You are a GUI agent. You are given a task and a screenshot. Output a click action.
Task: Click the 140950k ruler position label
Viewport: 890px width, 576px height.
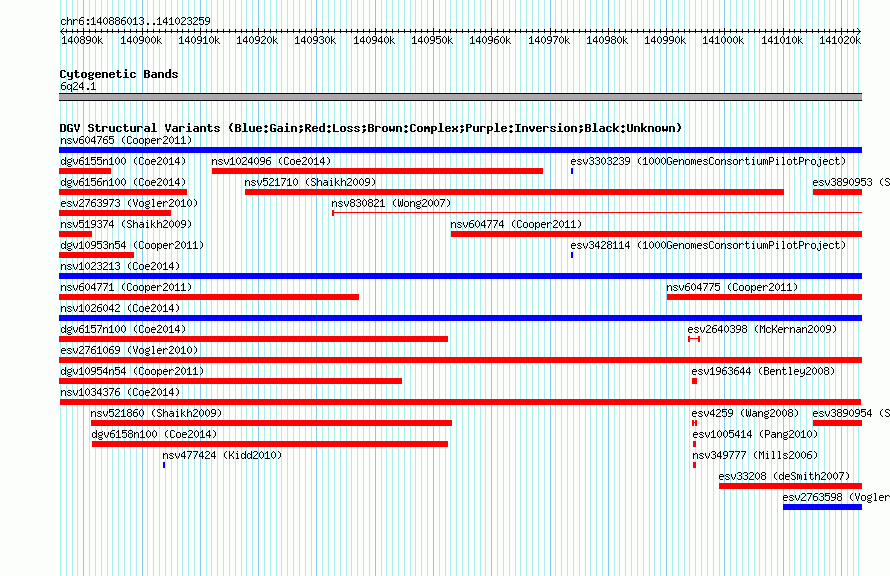click(x=432, y=41)
